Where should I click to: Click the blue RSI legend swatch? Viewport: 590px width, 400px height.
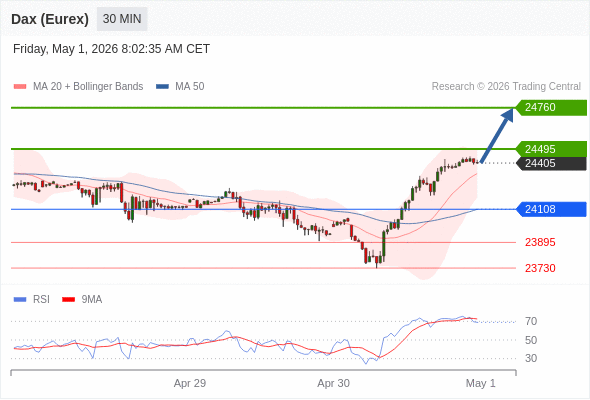point(20,300)
